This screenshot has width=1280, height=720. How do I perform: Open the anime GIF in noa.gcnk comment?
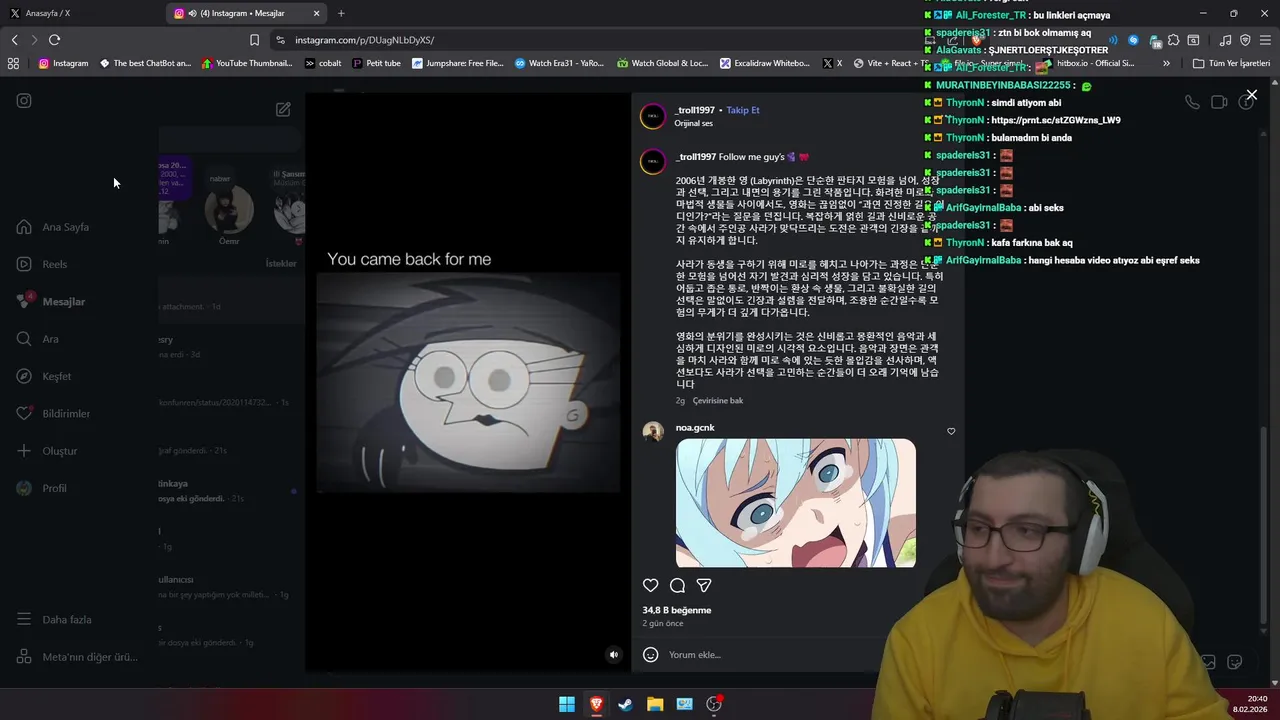pos(796,503)
